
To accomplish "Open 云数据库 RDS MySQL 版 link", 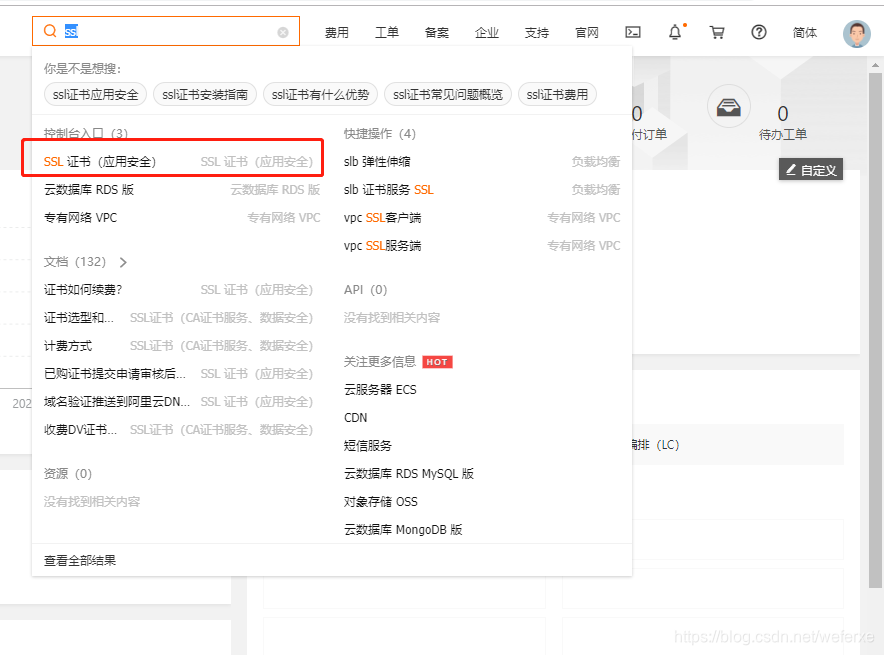I will 409,473.
